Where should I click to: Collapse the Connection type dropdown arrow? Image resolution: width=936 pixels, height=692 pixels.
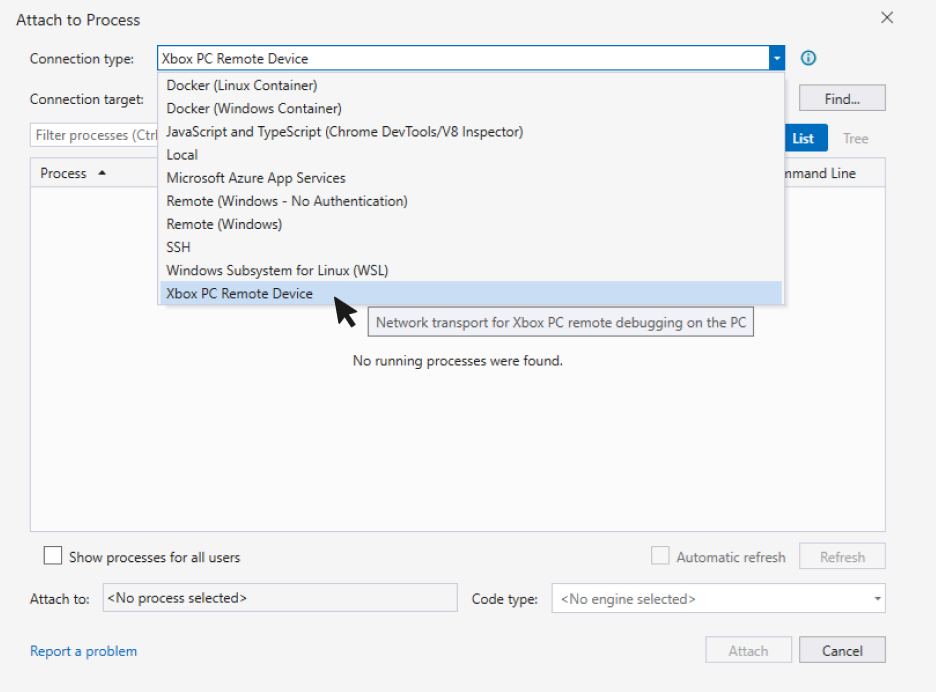tap(776, 59)
